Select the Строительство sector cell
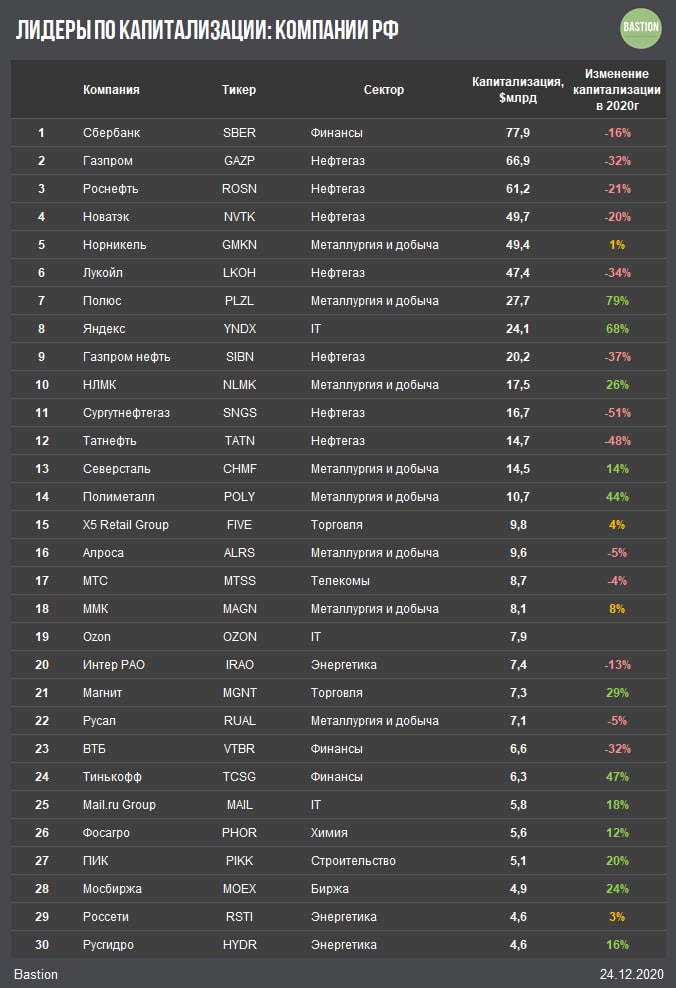The width and height of the screenshot is (676, 988). tap(353, 861)
